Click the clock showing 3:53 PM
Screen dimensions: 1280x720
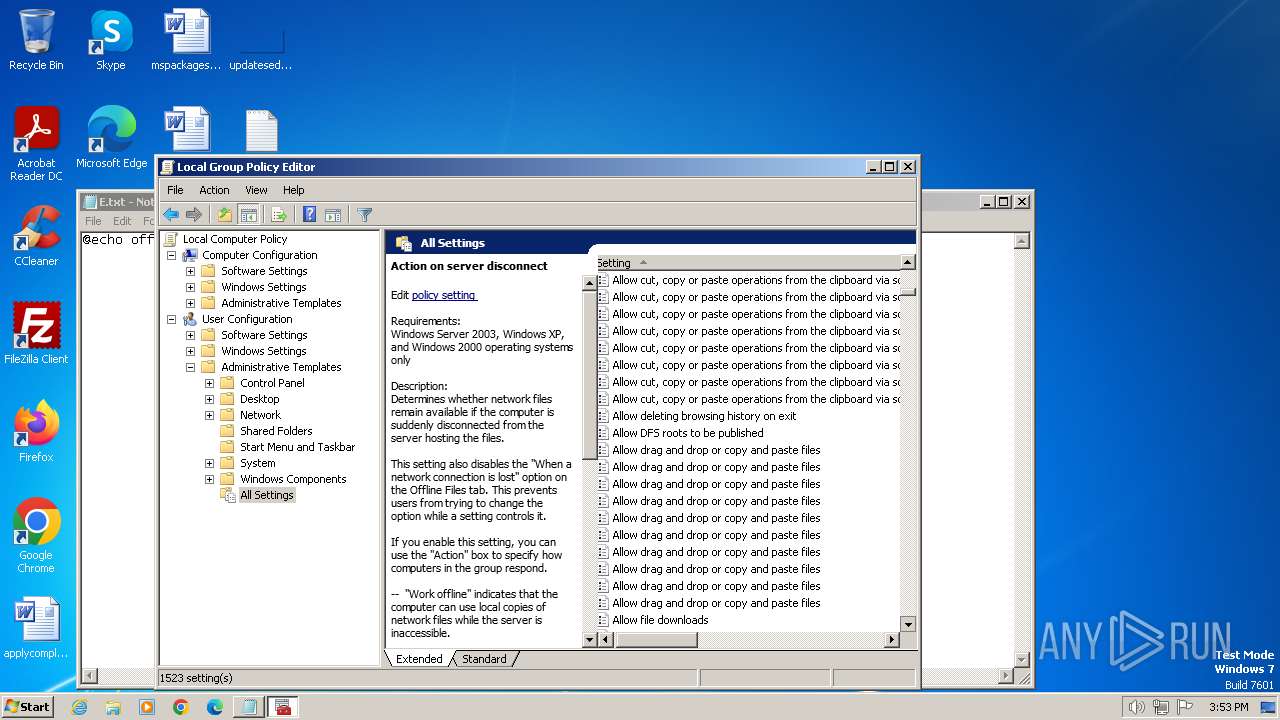[1228, 707]
